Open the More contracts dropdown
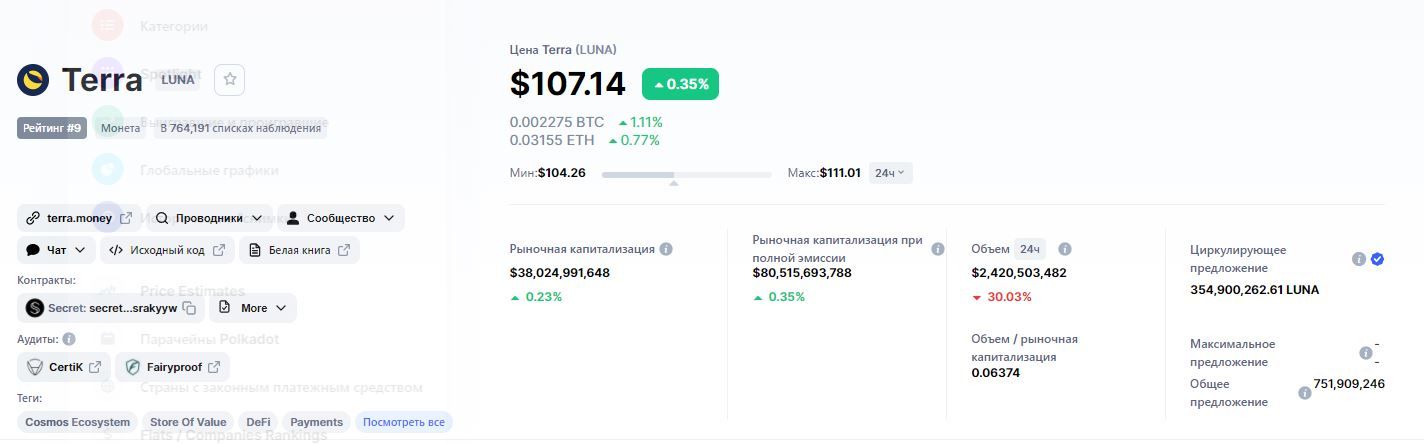The image size is (1424, 444). [253, 308]
